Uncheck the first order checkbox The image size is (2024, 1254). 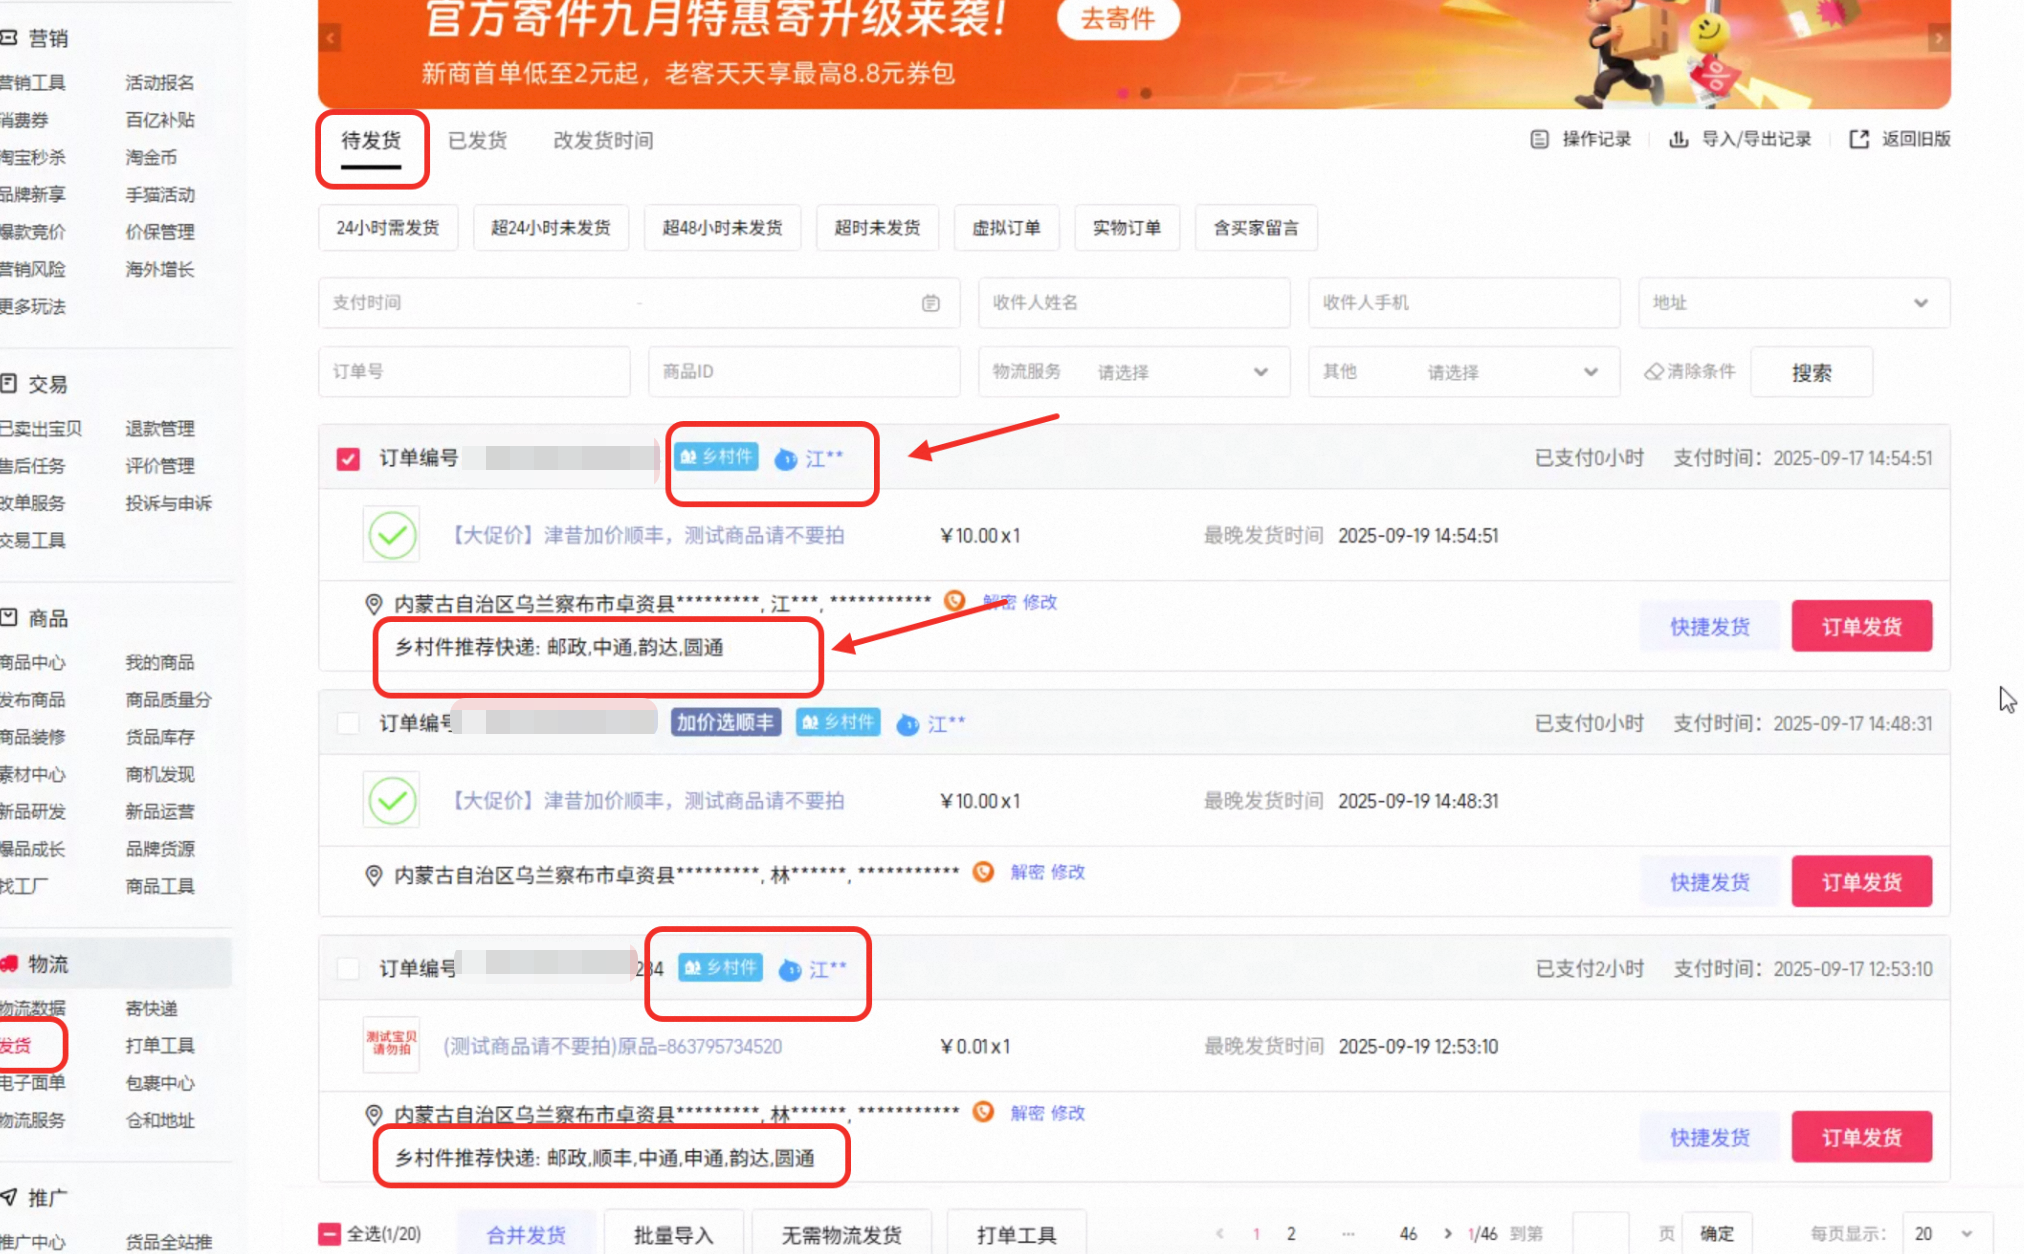pyautogui.click(x=348, y=459)
